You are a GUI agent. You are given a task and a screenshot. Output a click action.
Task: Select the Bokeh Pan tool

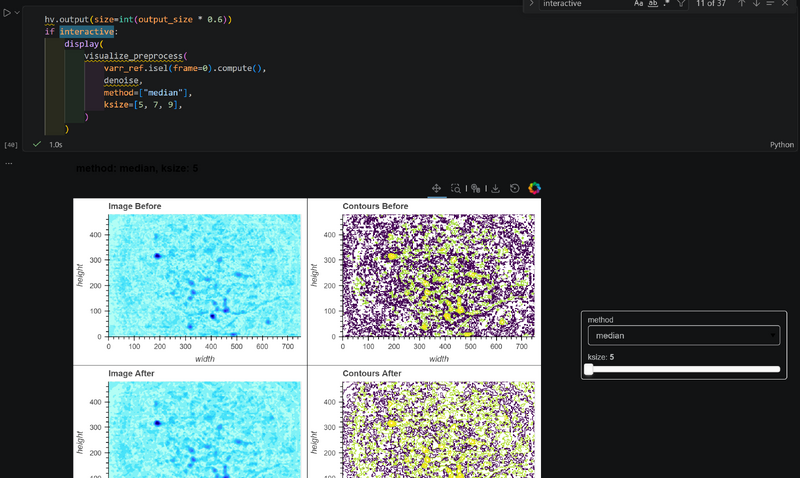click(x=436, y=188)
